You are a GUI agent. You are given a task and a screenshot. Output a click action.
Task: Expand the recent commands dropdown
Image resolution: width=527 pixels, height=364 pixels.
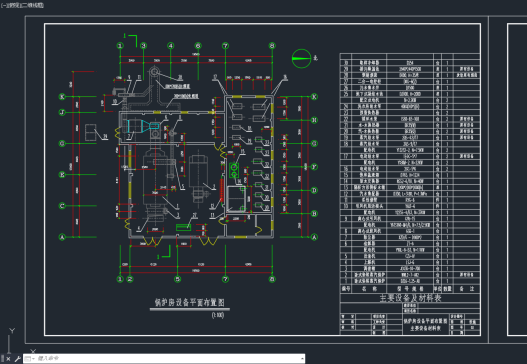(x=29, y=359)
